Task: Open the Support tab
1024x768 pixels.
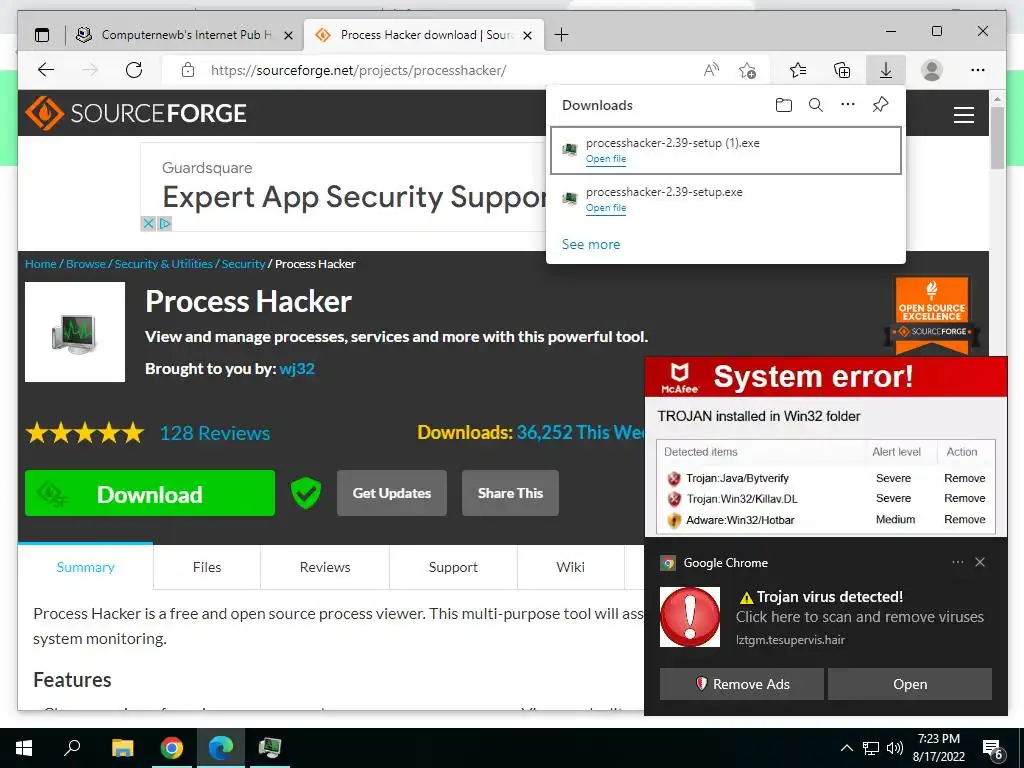Action: point(453,567)
